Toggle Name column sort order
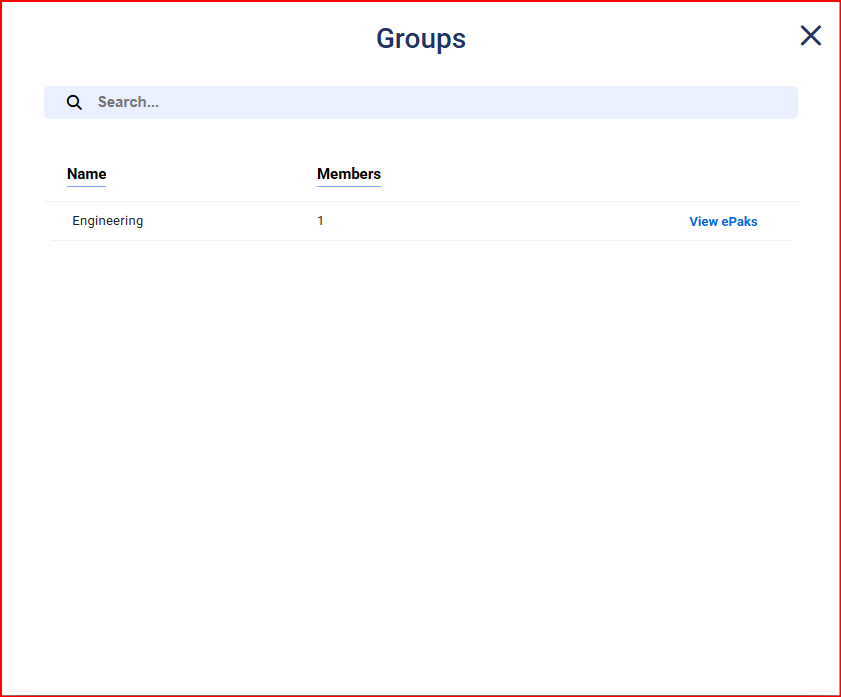 click(x=86, y=174)
